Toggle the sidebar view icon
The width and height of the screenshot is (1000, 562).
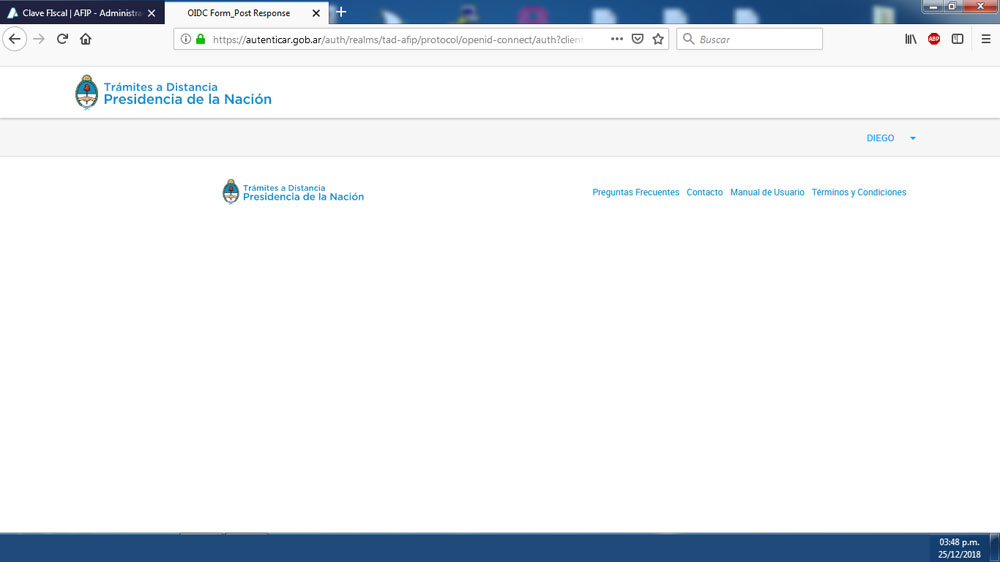957,39
